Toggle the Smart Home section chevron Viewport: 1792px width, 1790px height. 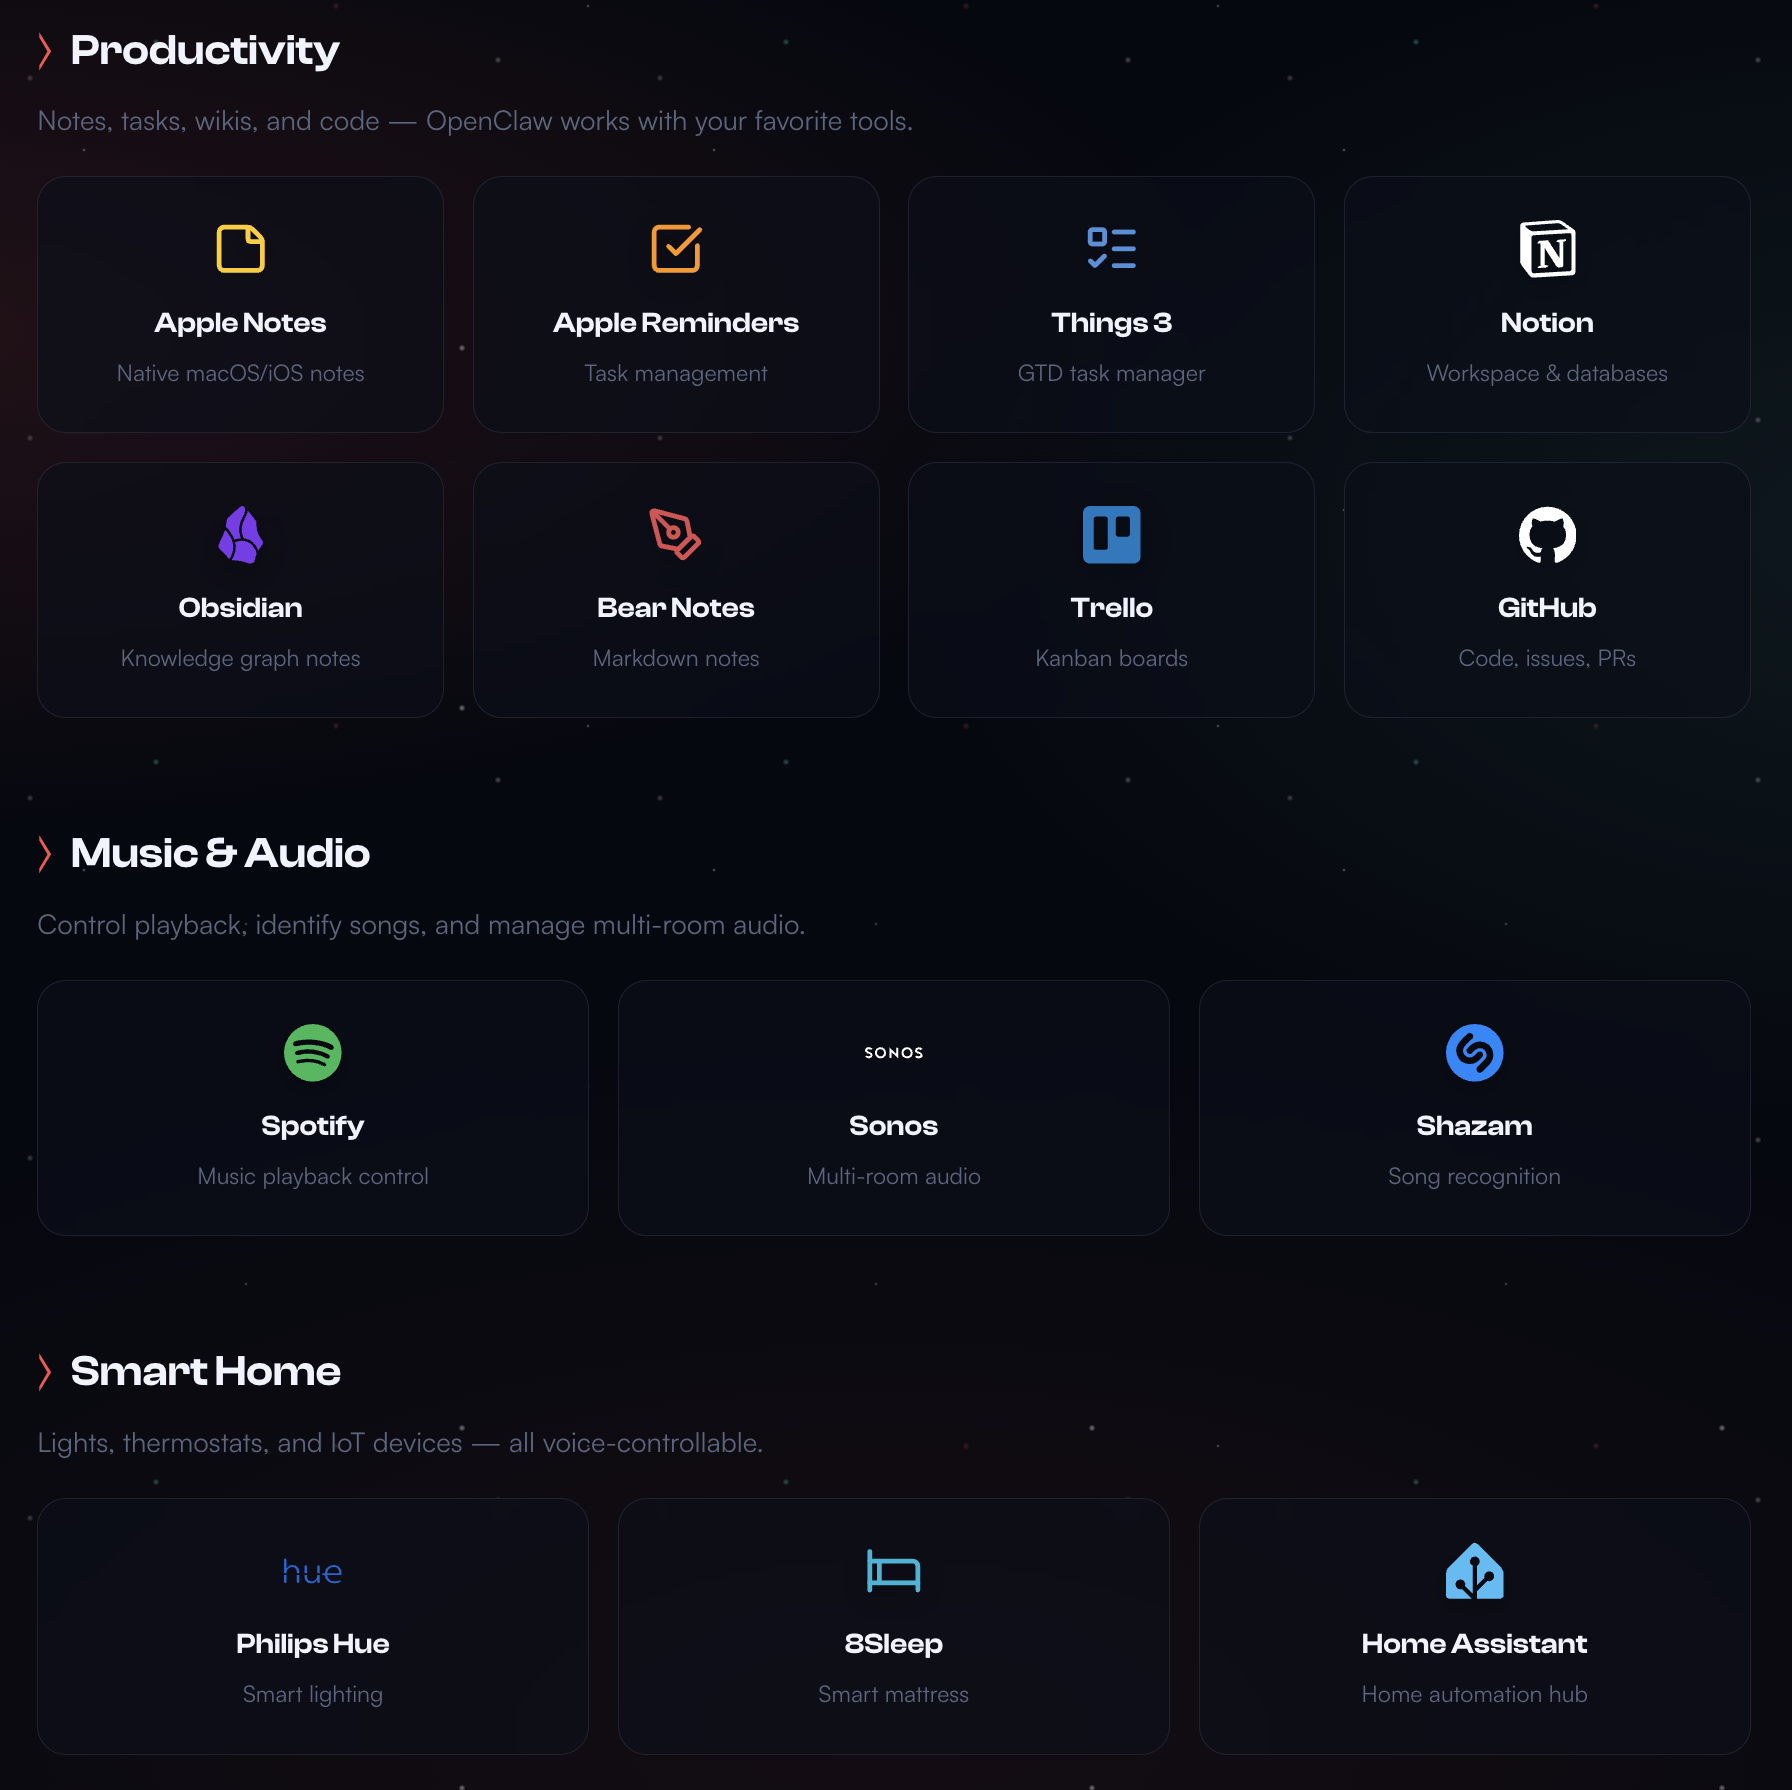pos(45,1372)
